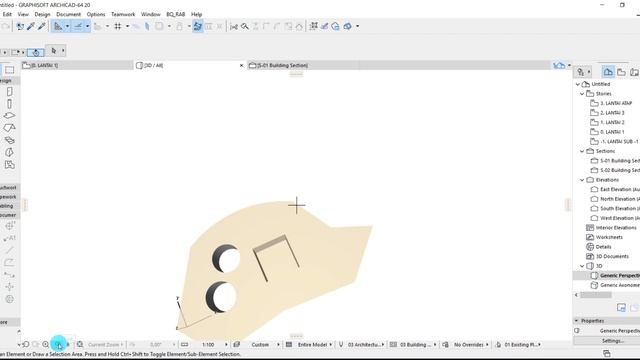Click the Settings... button in Properties
This screenshot has width=640, height=360.
[612, 341]
